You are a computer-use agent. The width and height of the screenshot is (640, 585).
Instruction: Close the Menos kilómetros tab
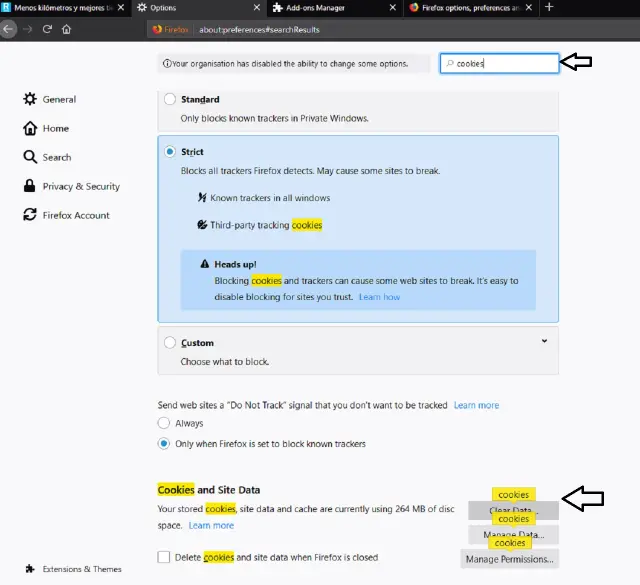point(121,7)
